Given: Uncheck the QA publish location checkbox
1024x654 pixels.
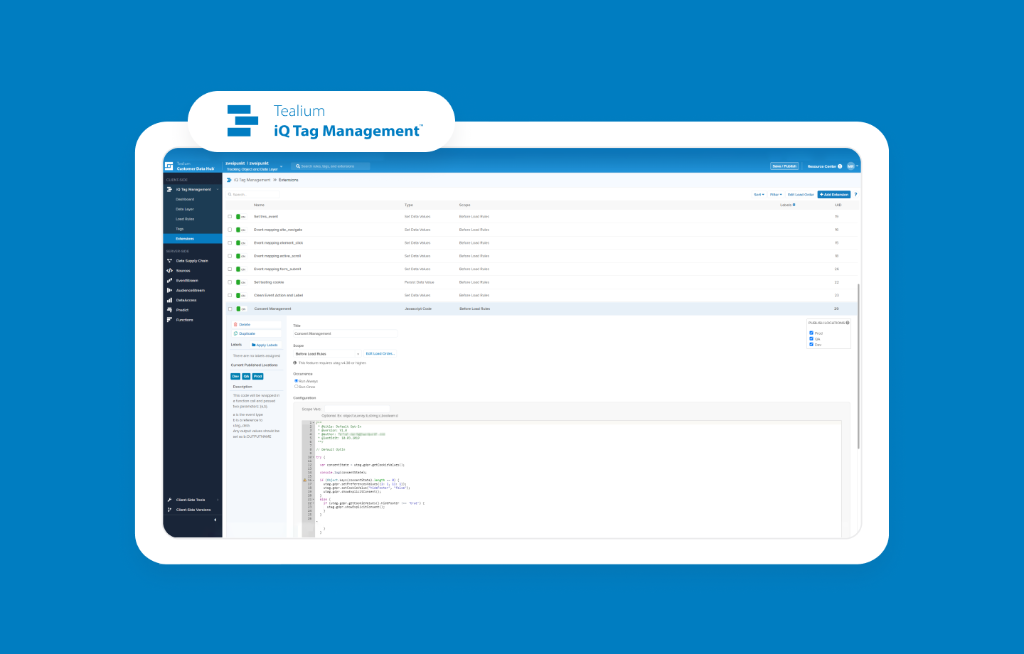Looking at the screenshot, I should 811,339.
